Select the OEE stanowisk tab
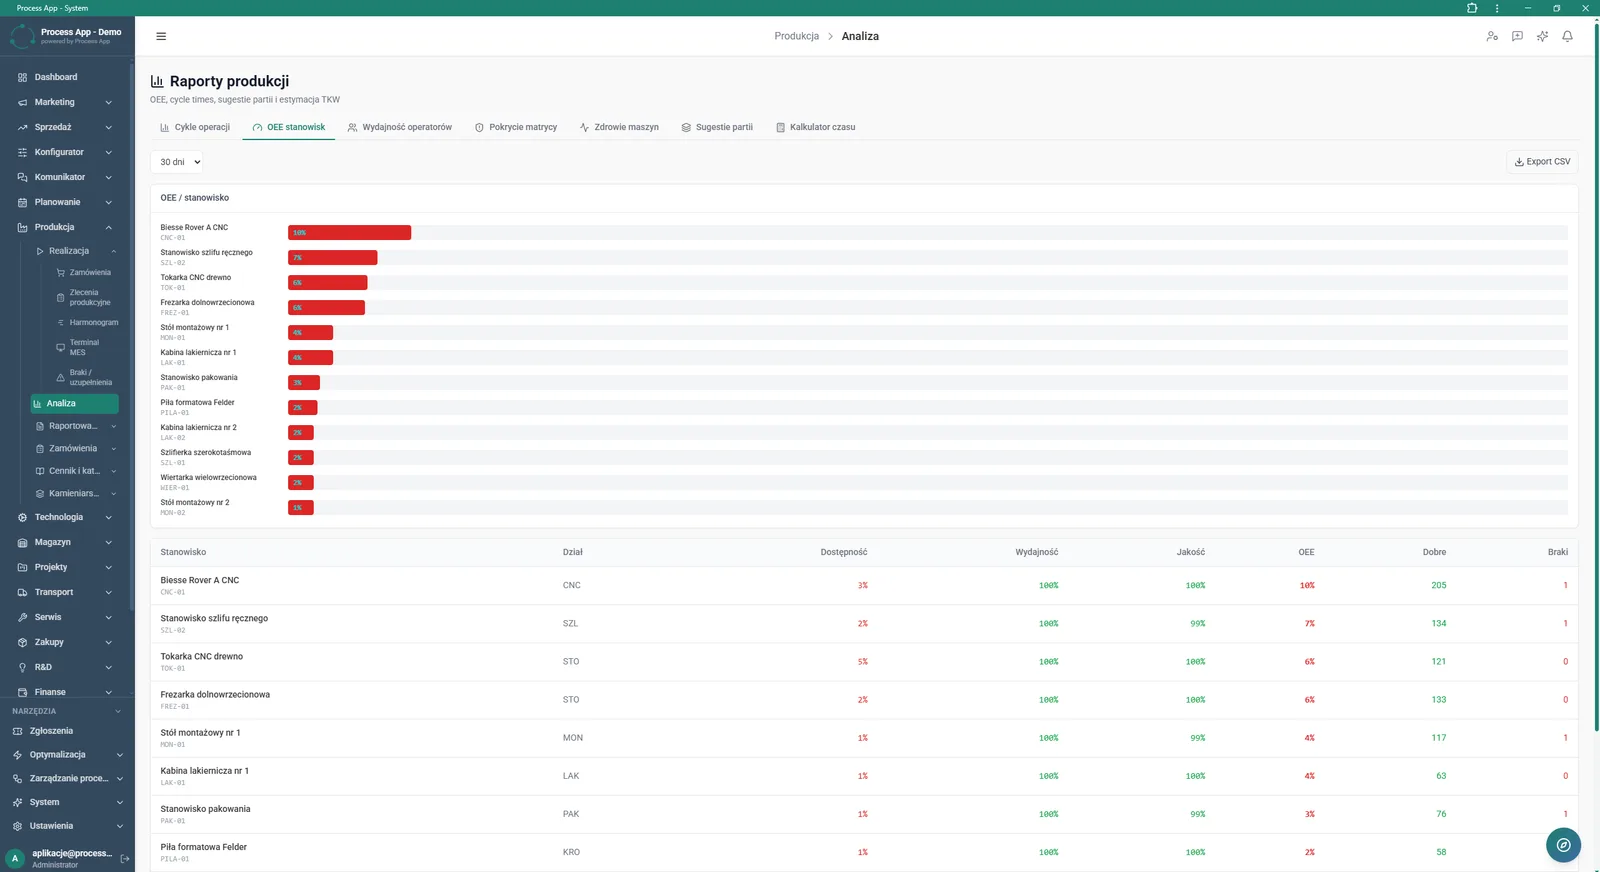Viewport: 1600px width, 872px height. 289,127
